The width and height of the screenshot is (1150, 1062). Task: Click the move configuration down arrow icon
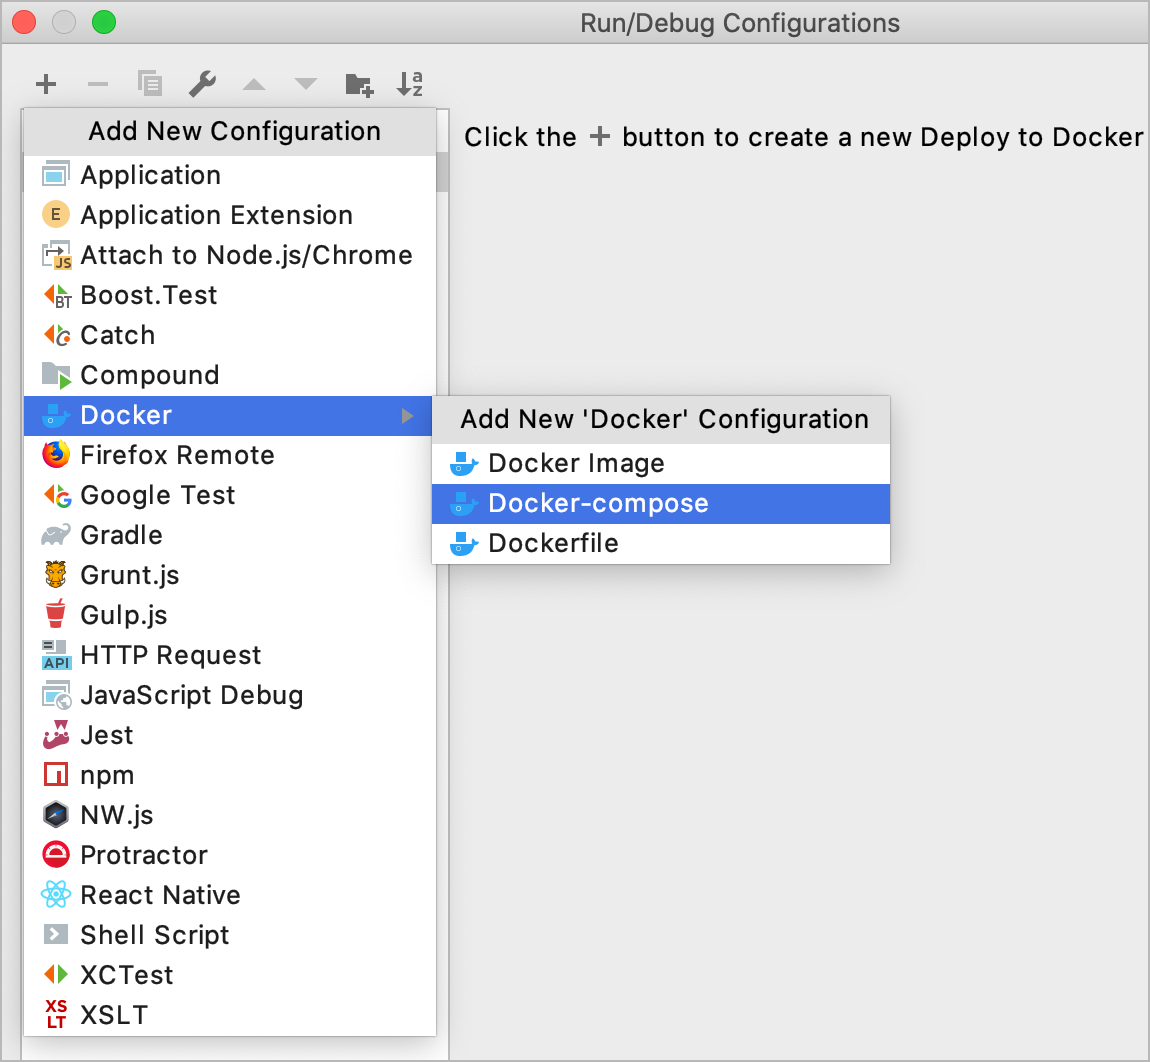point(306,84)
